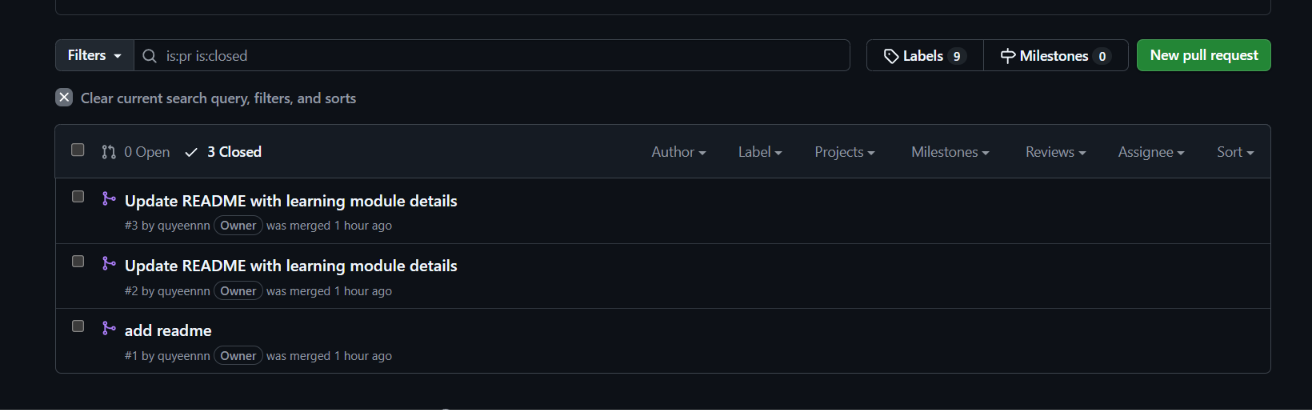Screen dimensions: 1312x410
Task: Click the Labels tag icon
Action: [891, 56]
